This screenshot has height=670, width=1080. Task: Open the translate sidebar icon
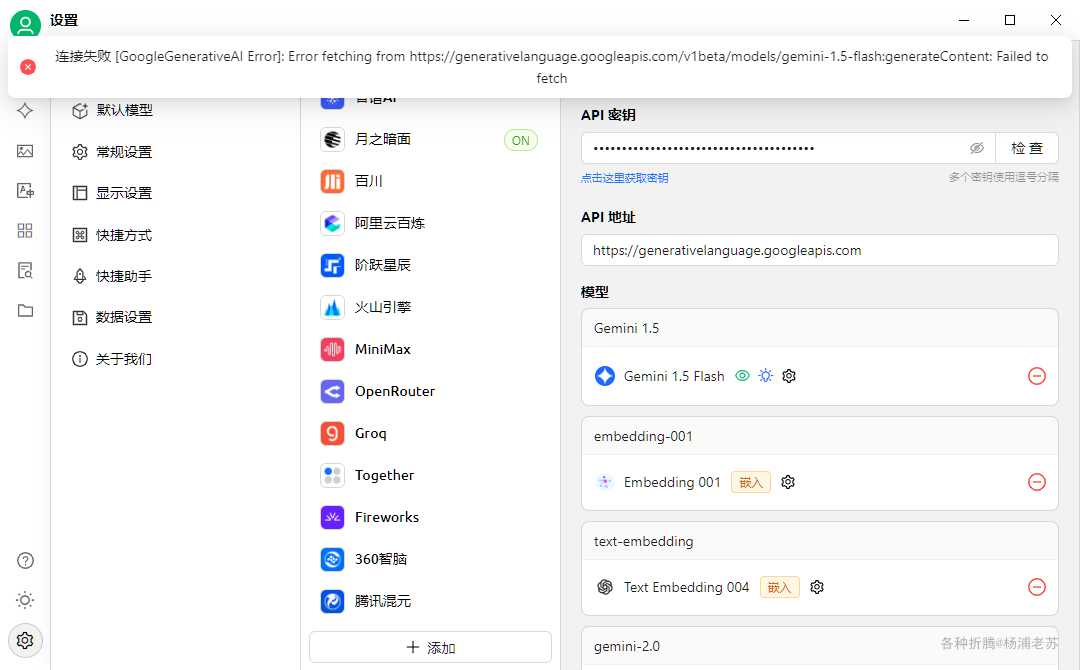(25, 191)
